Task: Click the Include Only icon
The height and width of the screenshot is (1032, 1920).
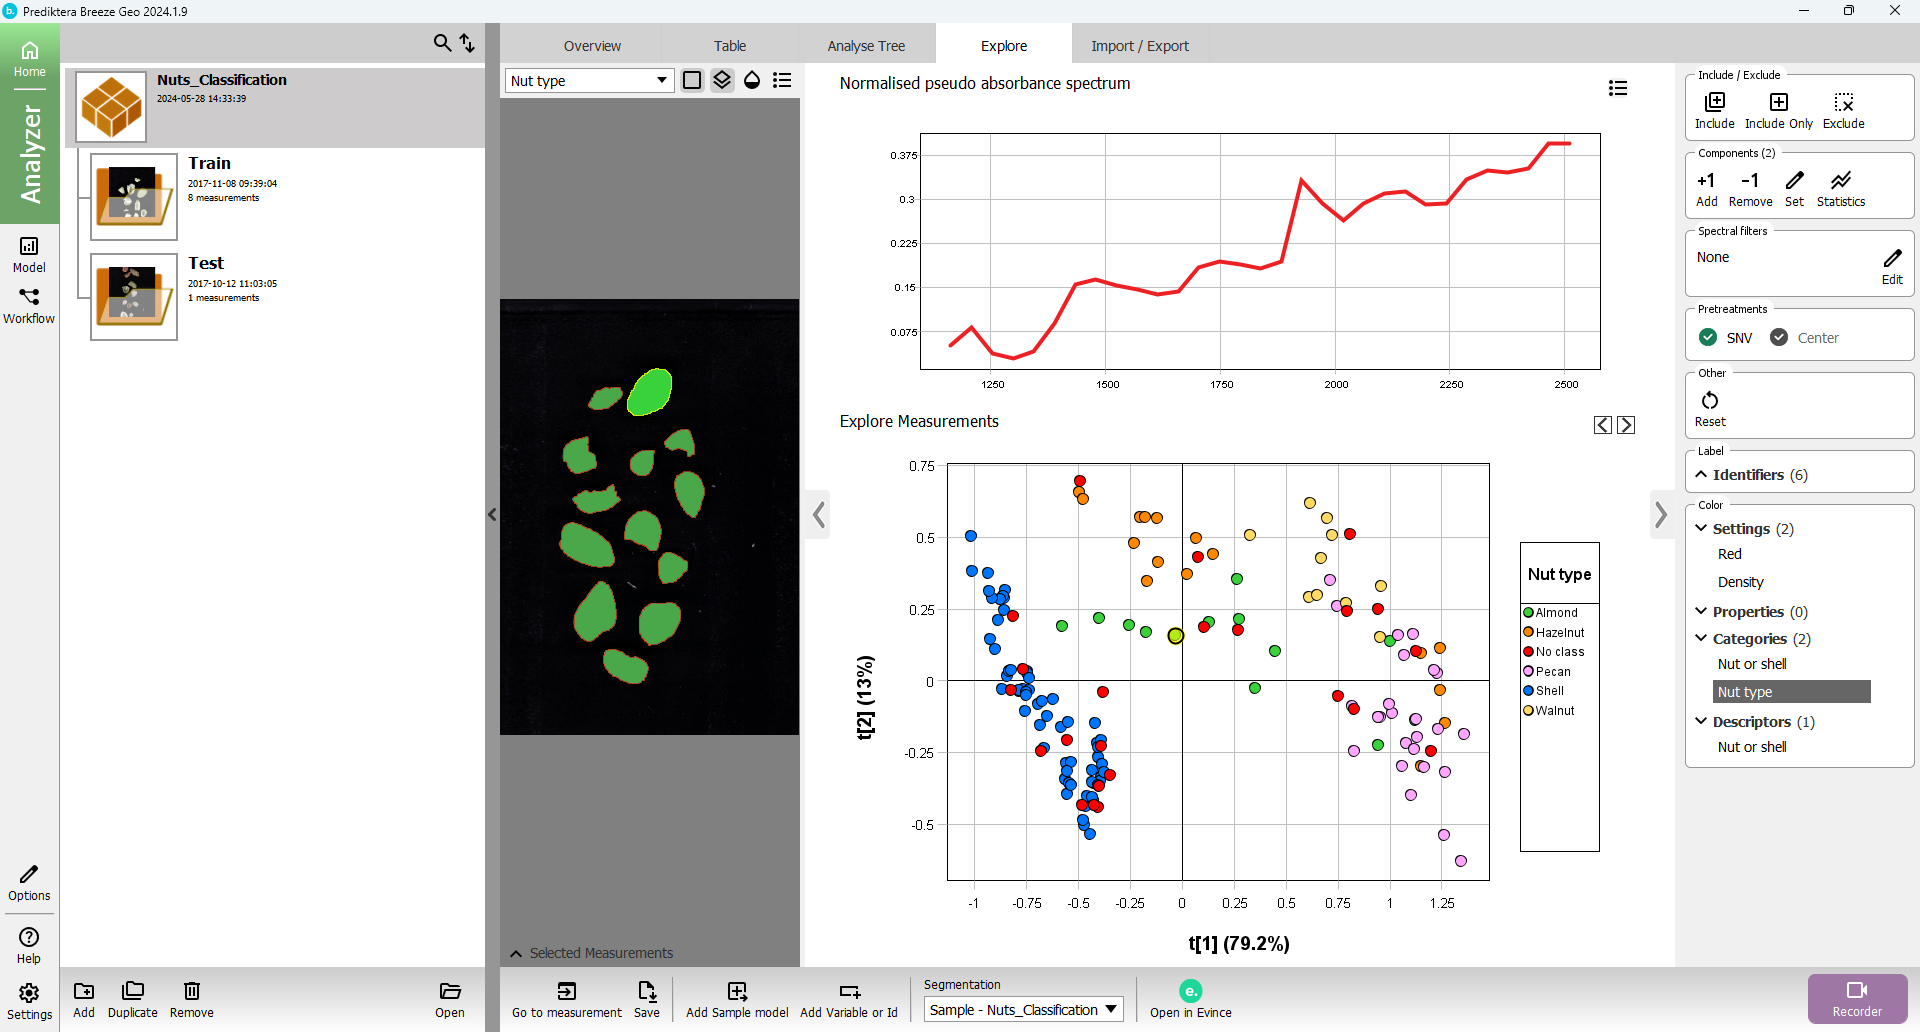Action: pyautogui.click(x=1778, y=103)
